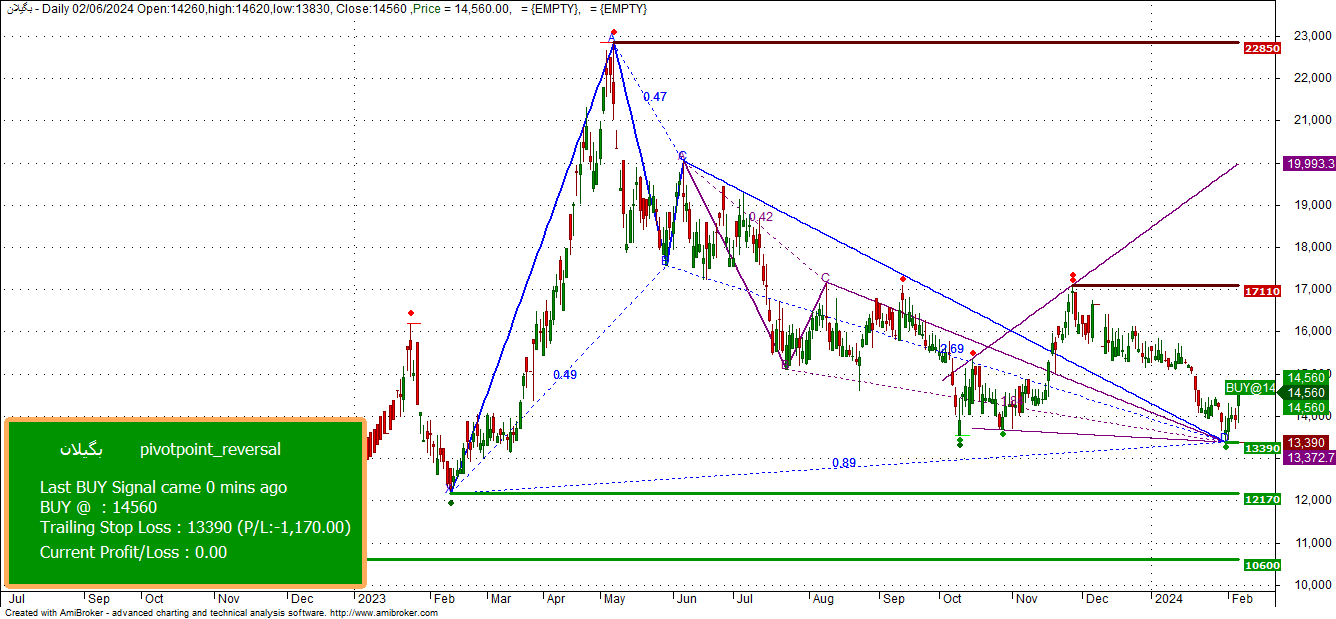Click the Trailing Stop Loss 13390 line
The width and height of the screenshot is (1336, 619).
point(195,527)
